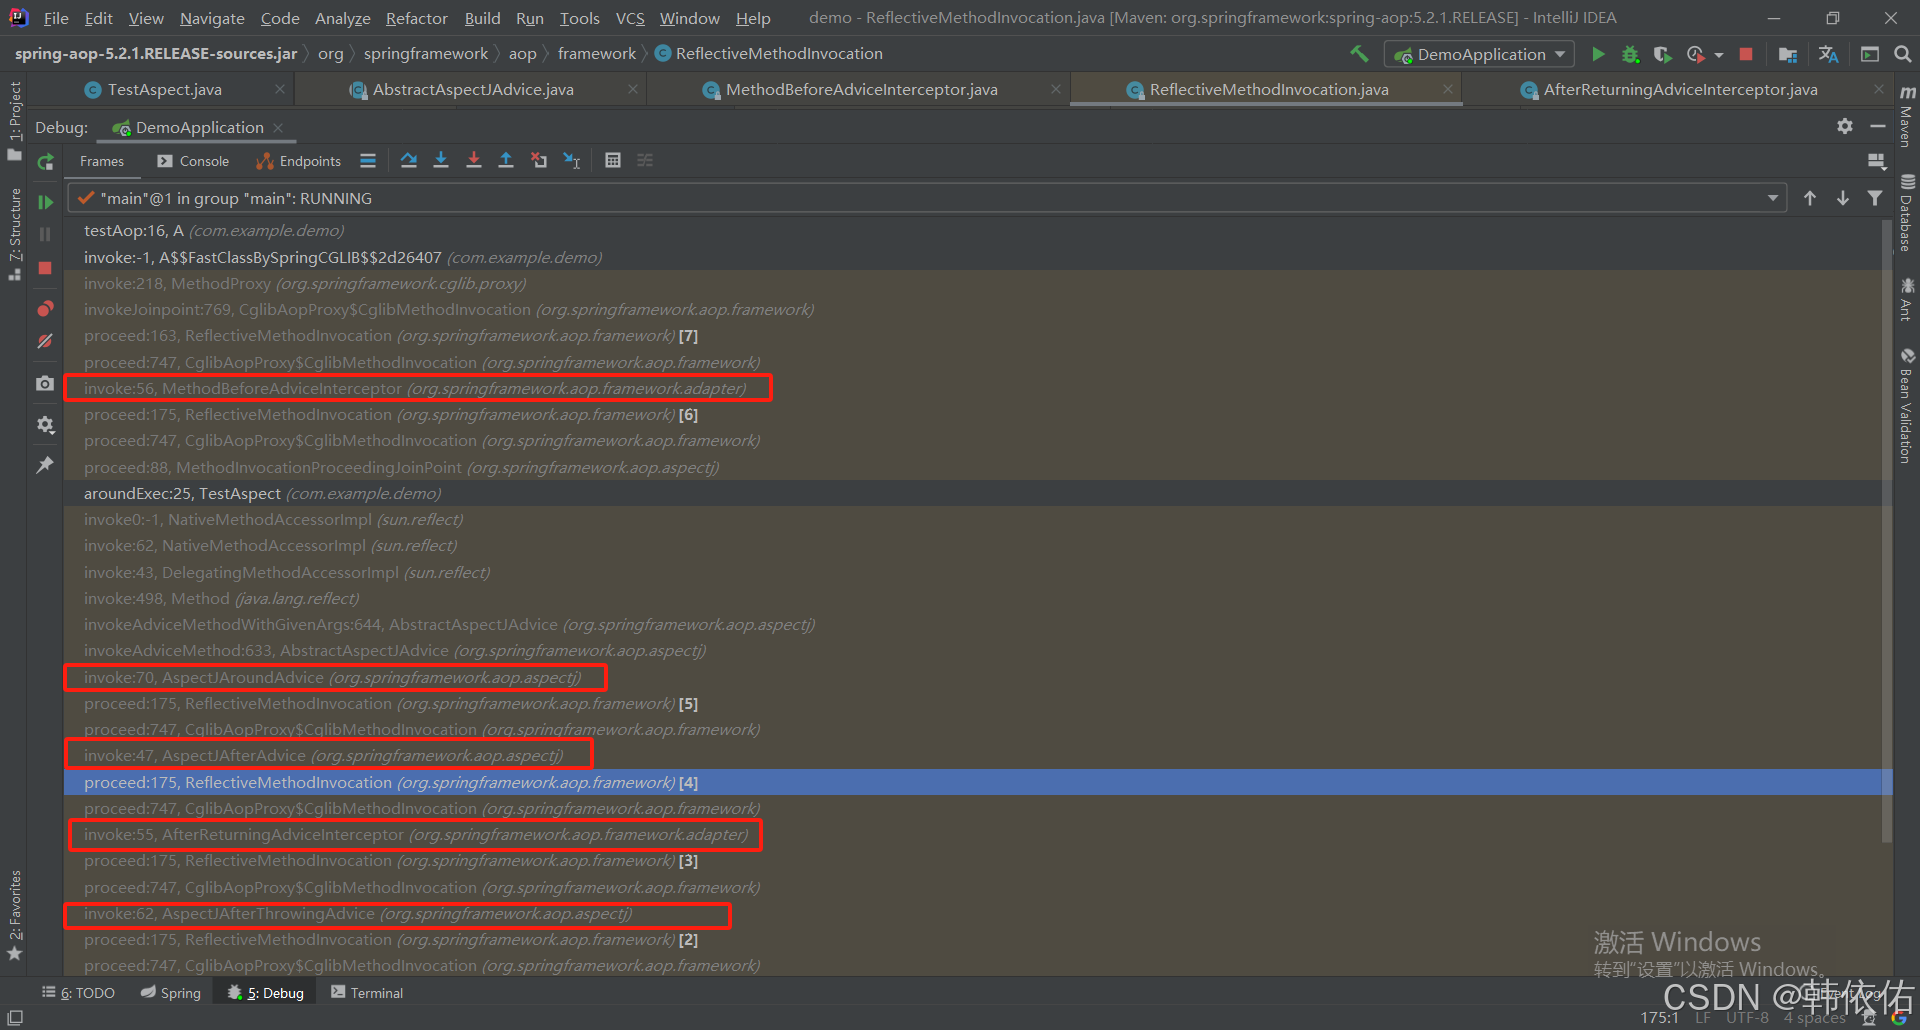The width and height of the screenshot is (1920, 1030).
Task: Open the Terminal tool window
Action: pyautogui.click(x=367, y=993)
